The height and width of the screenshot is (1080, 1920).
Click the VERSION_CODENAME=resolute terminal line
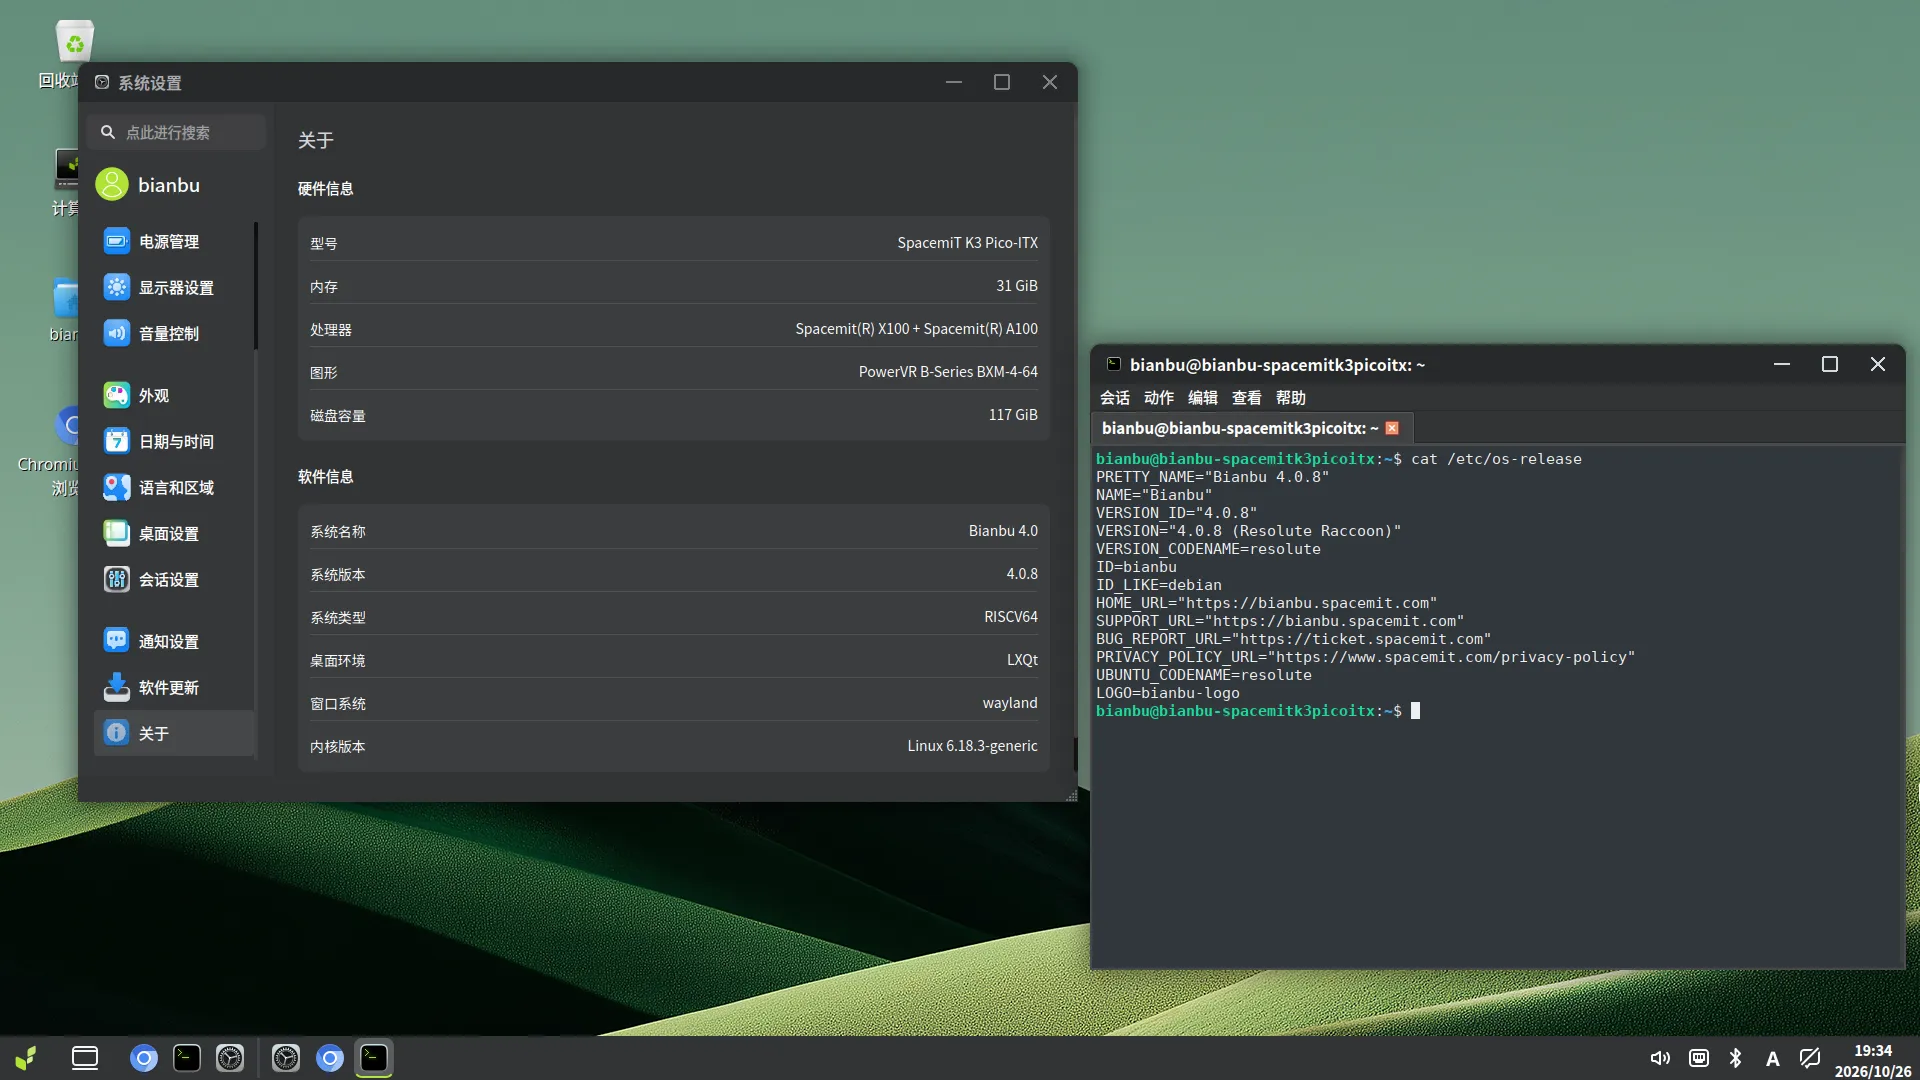point(1208,549)
